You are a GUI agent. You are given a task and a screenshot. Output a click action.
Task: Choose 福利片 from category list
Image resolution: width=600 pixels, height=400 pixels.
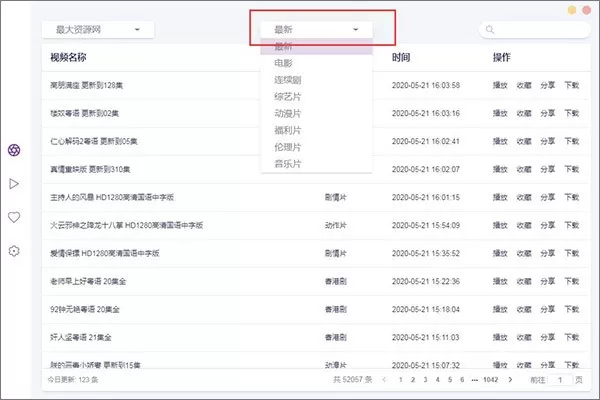pyautogui.click(x=316, y=131)
